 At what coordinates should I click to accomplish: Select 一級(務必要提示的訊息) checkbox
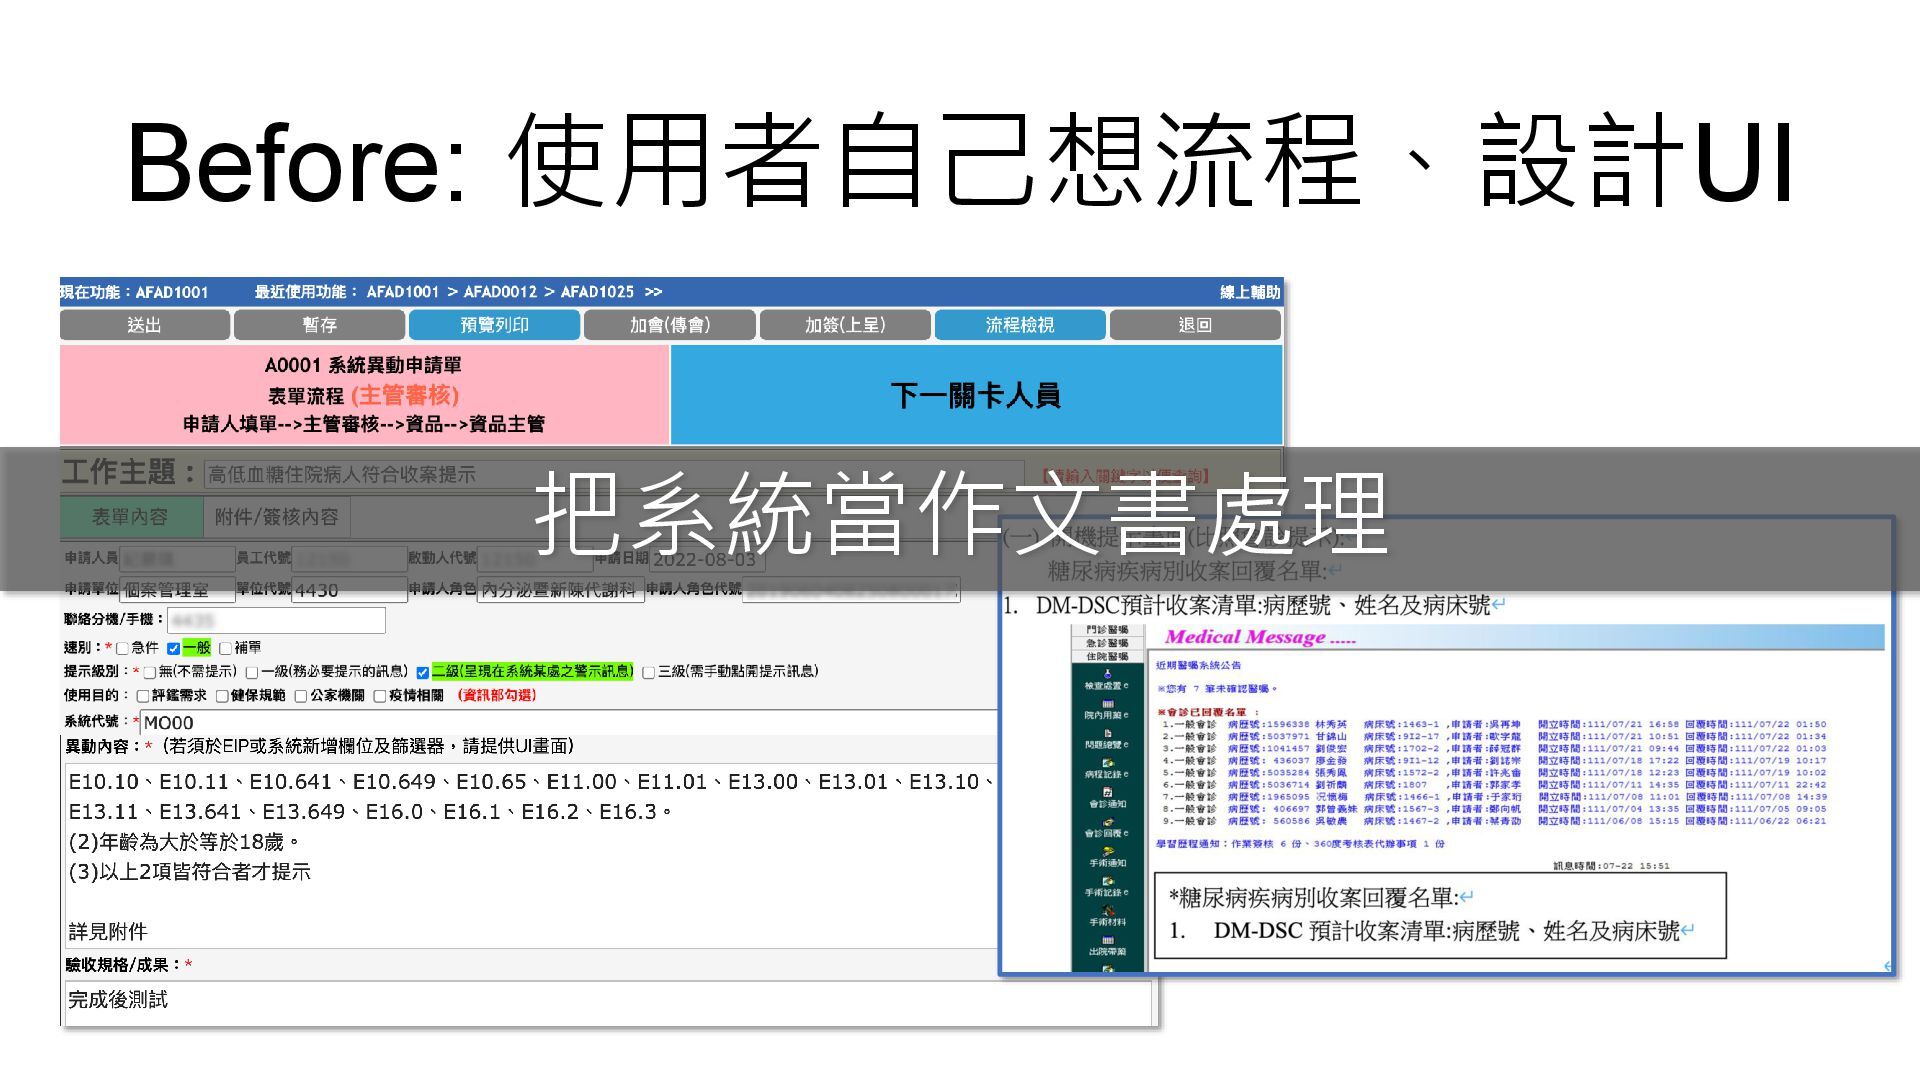pos(252,672)
